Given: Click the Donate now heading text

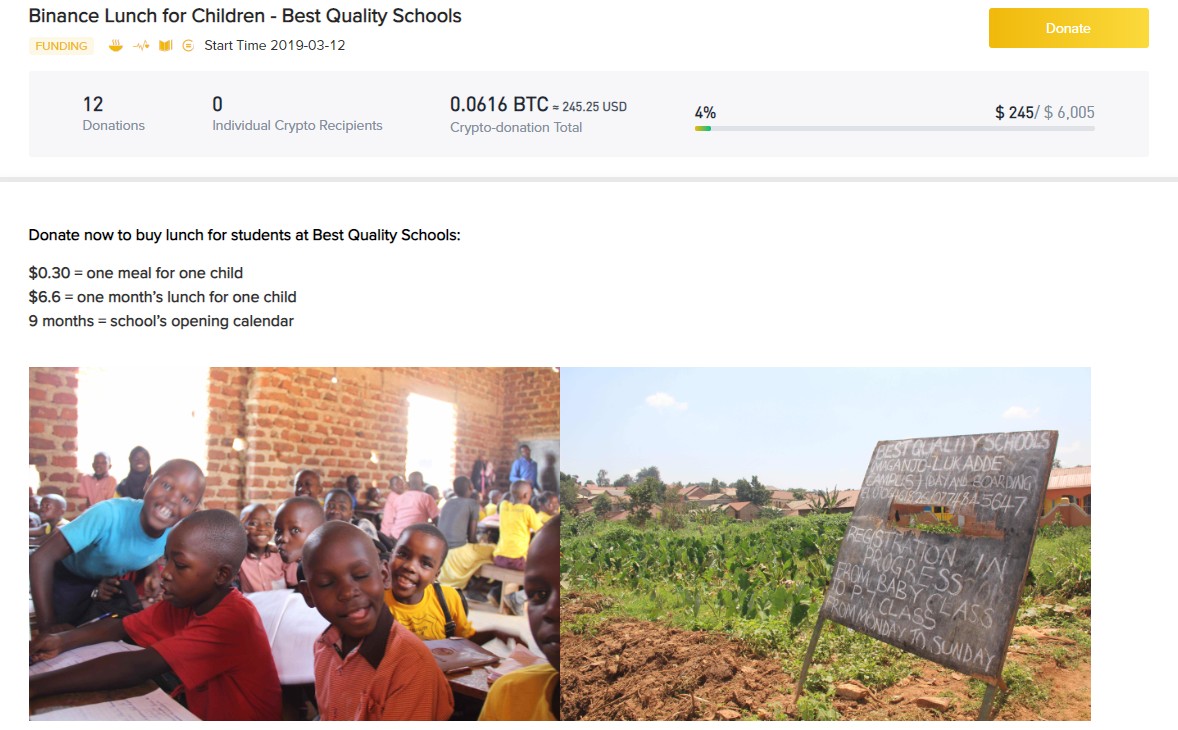Looking at the screenshot, I should 244,235.
